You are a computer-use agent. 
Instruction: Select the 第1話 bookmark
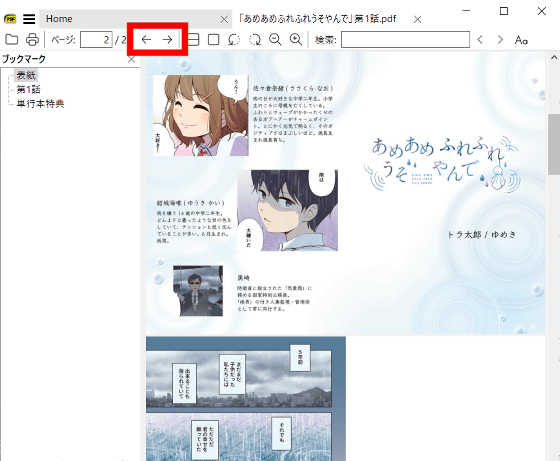pyautogui.click(x=29, y=89)
